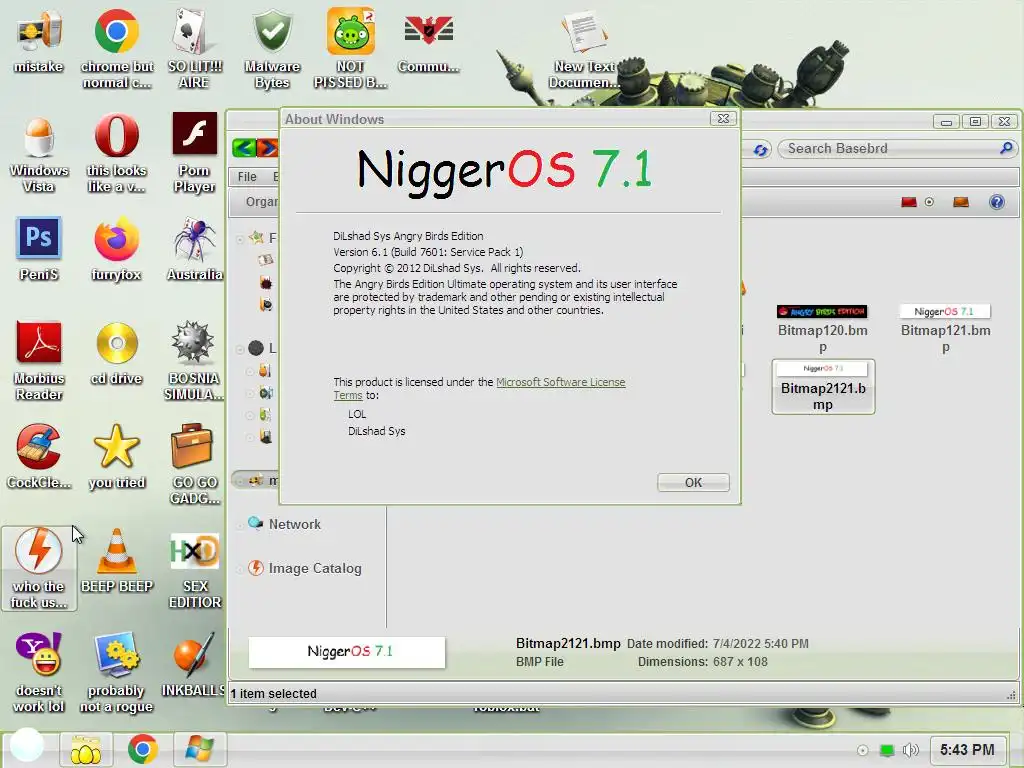
Task: Open the volume speaker tray icon
Action: [910, 750]
